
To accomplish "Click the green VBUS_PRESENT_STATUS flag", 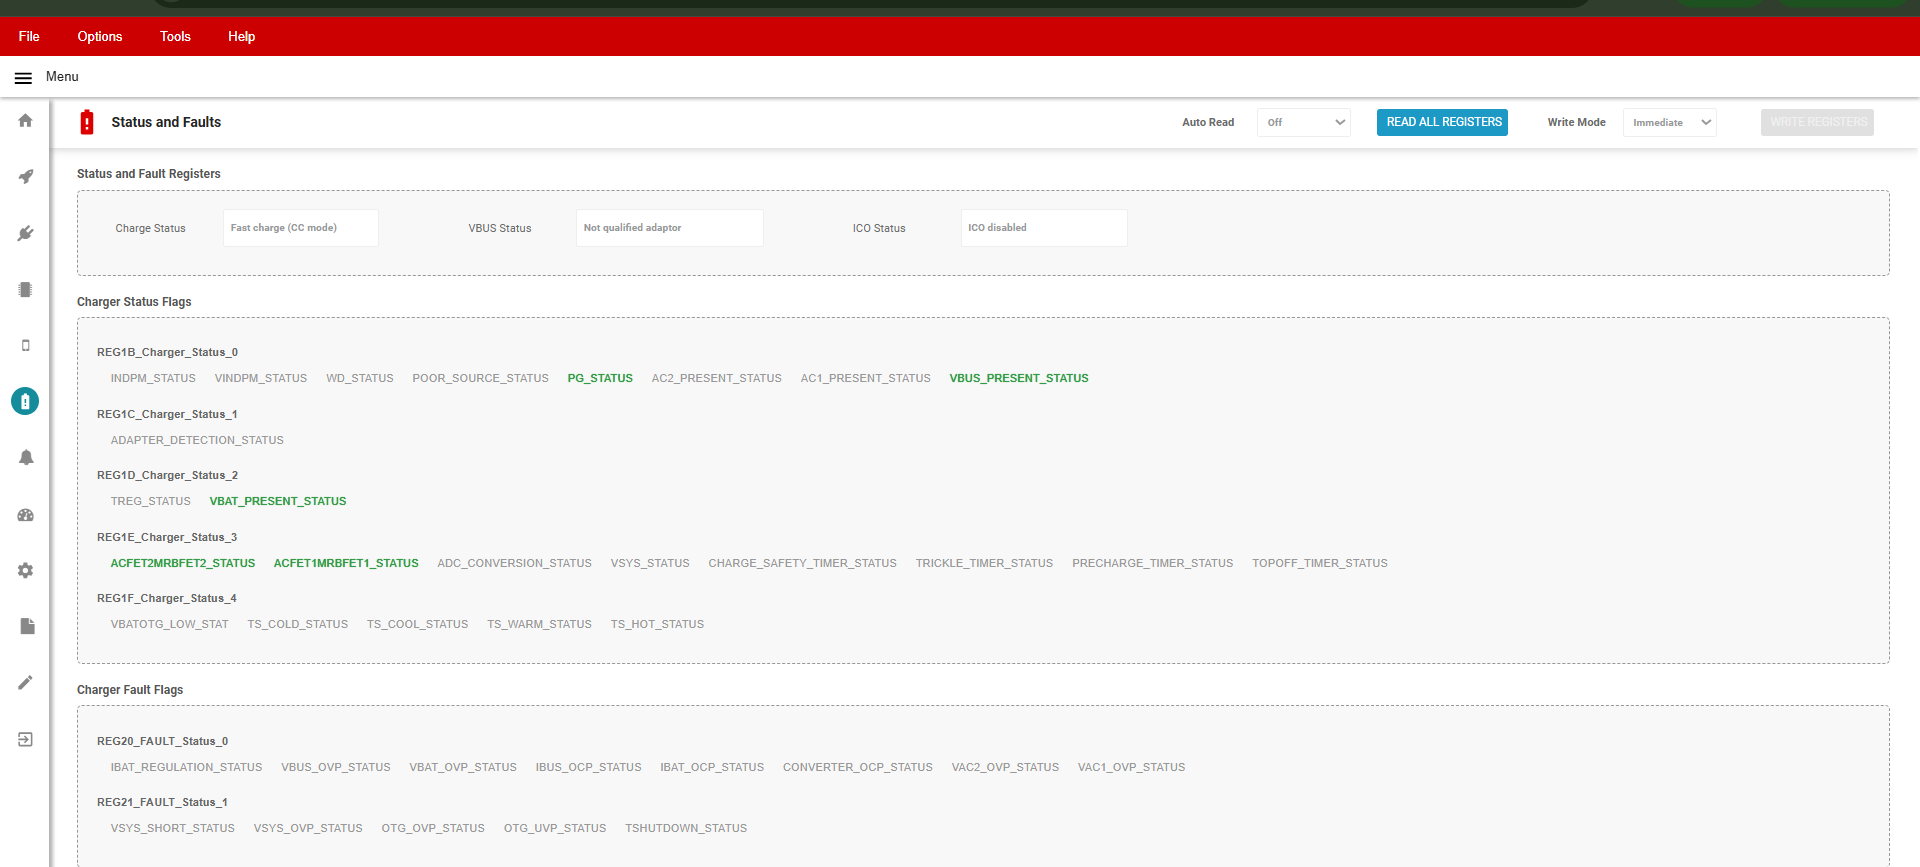I will click(1019, 378).
